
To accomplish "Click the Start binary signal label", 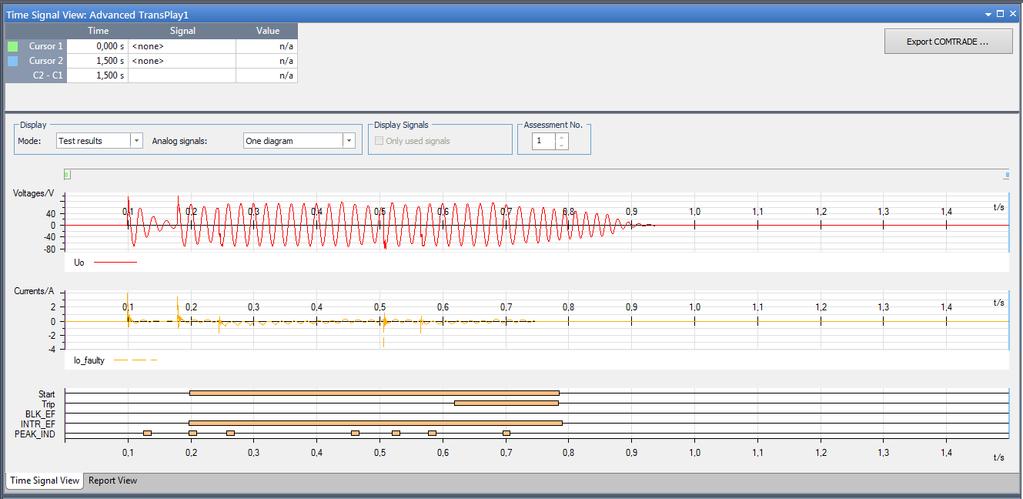I will [x=47, y=394].
